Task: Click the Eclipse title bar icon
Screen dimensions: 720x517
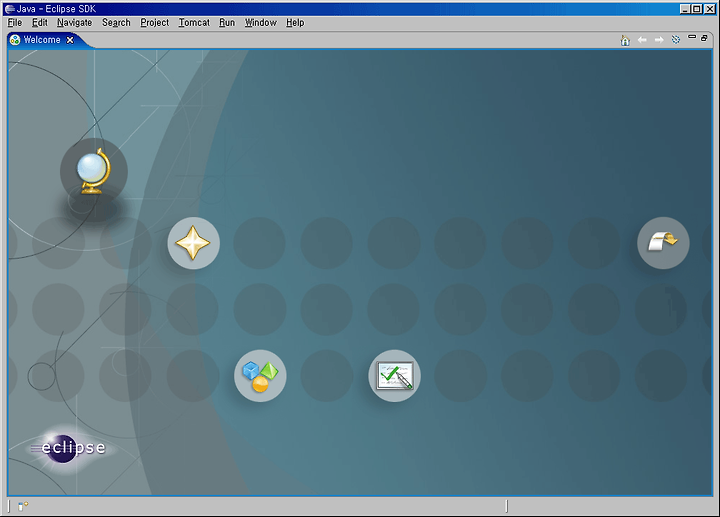Action: (9, 9)
